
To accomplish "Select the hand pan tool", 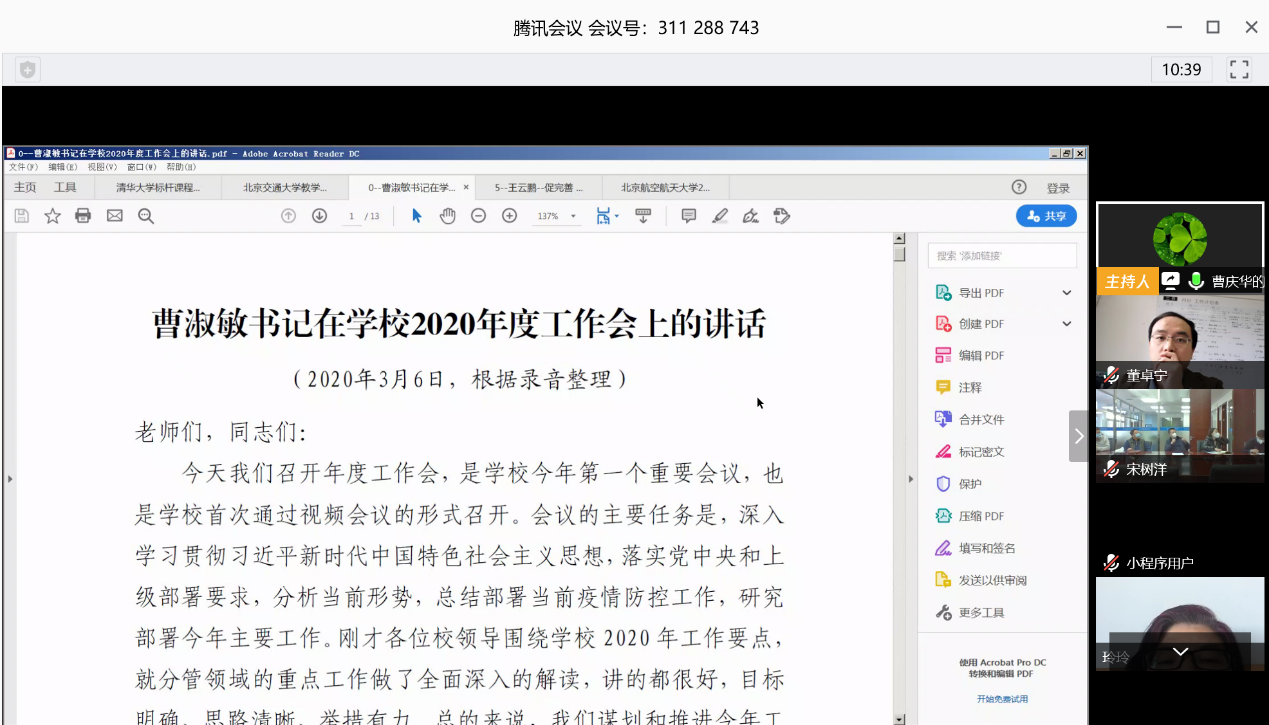I will coord(447,216).
